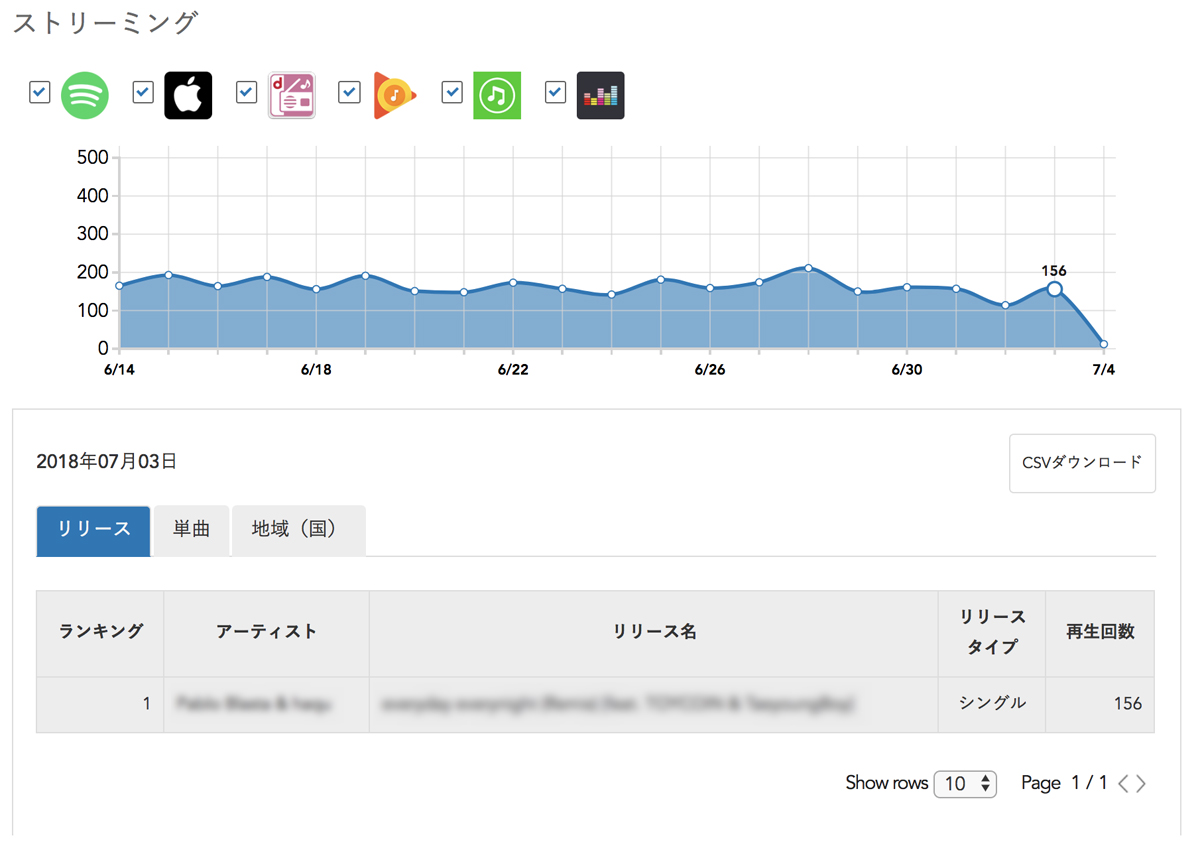Click the peak data point near 6/28
Viewport: 1200px width, 854px height.
click(808, 268)
